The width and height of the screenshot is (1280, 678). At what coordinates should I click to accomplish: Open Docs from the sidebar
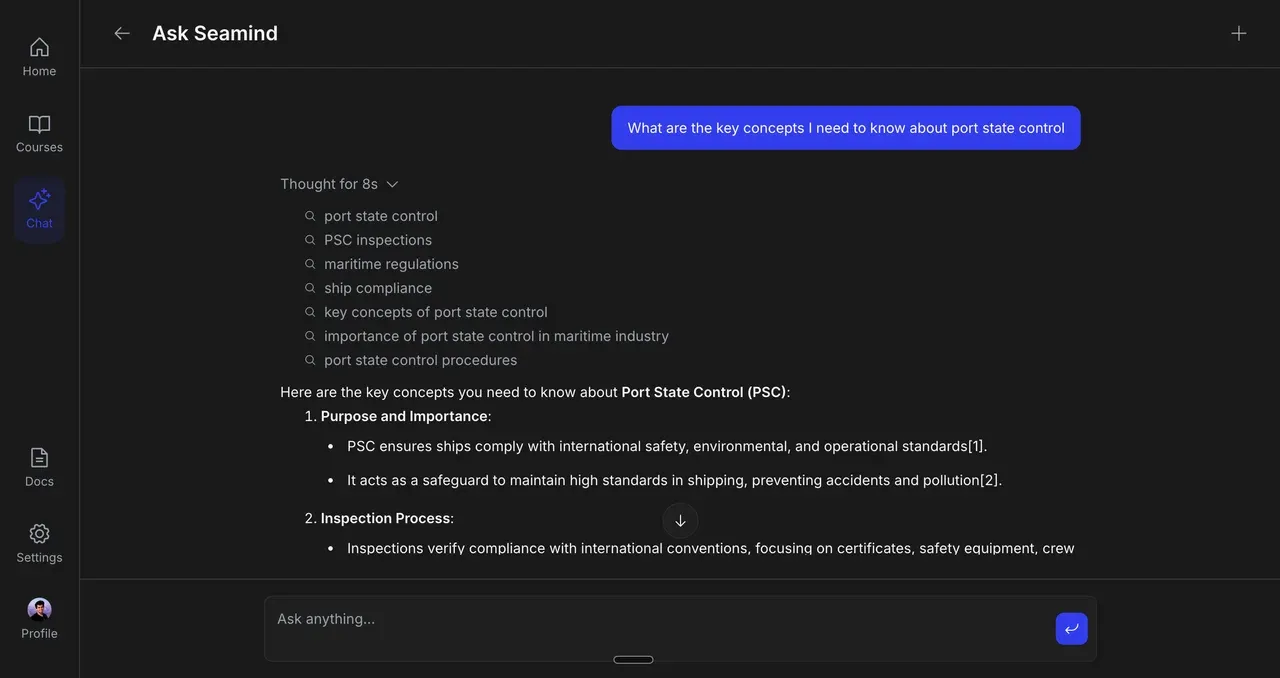coord(39,467)
